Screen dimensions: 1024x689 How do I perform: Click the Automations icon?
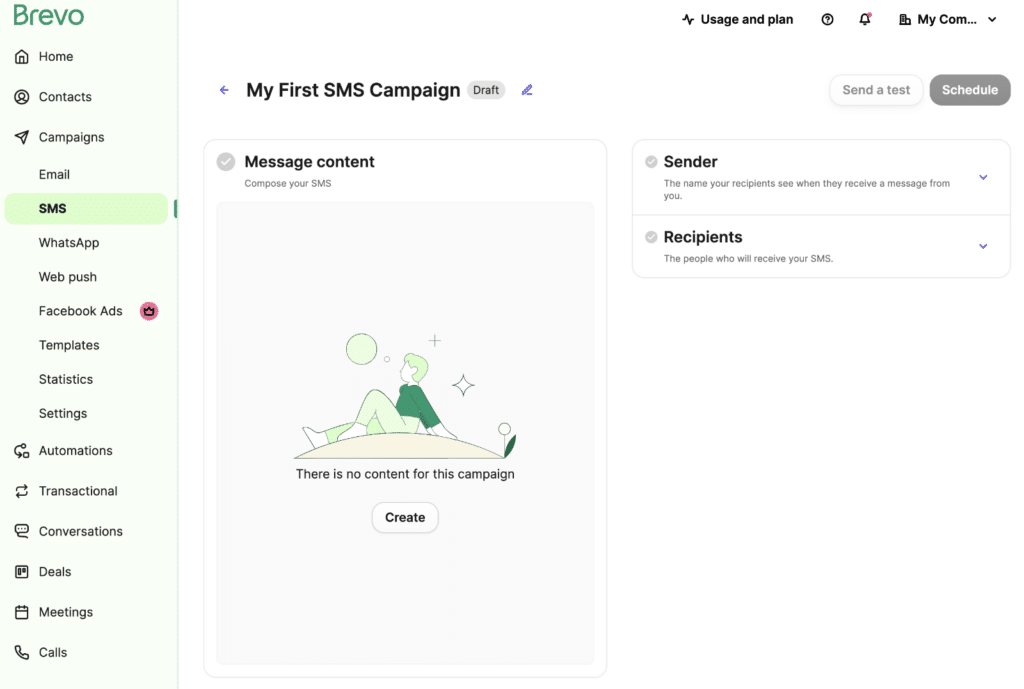tap(21, 451)
